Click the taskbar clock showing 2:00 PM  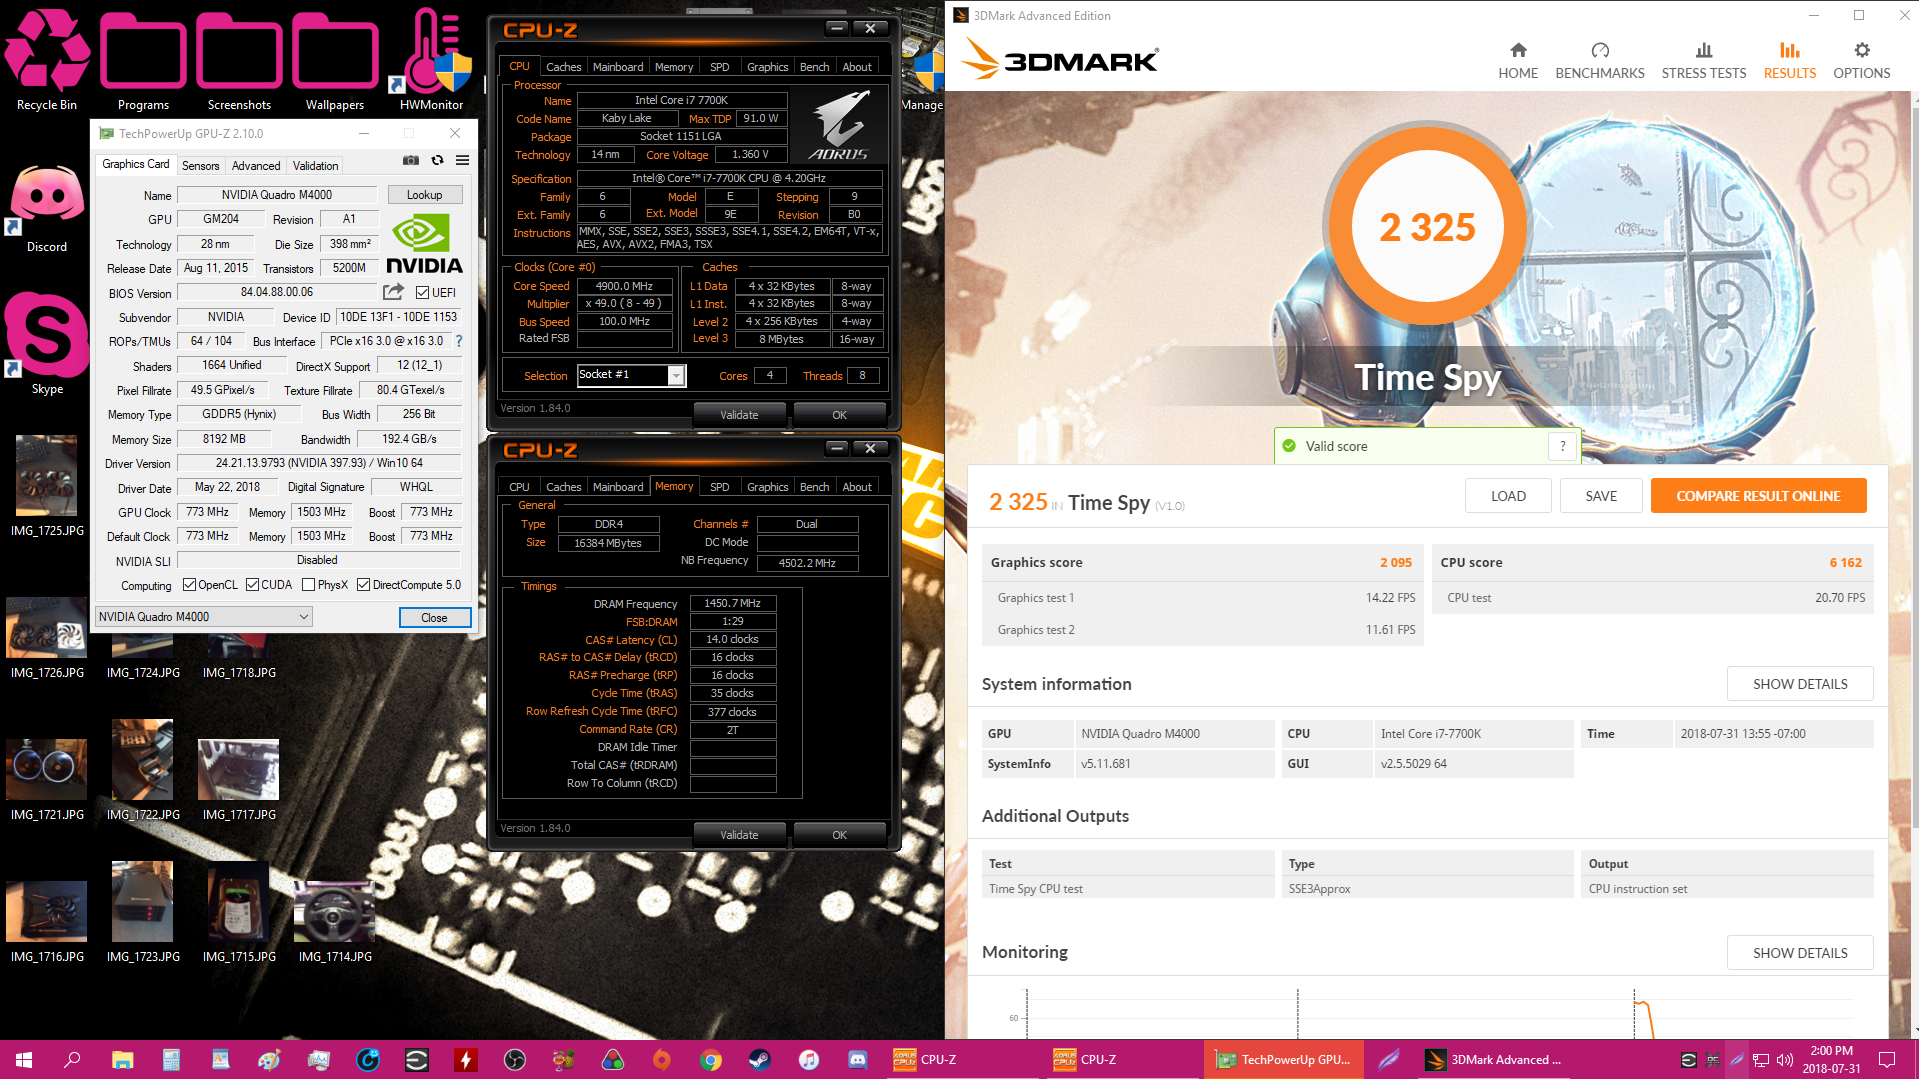click(1832, 1059)
